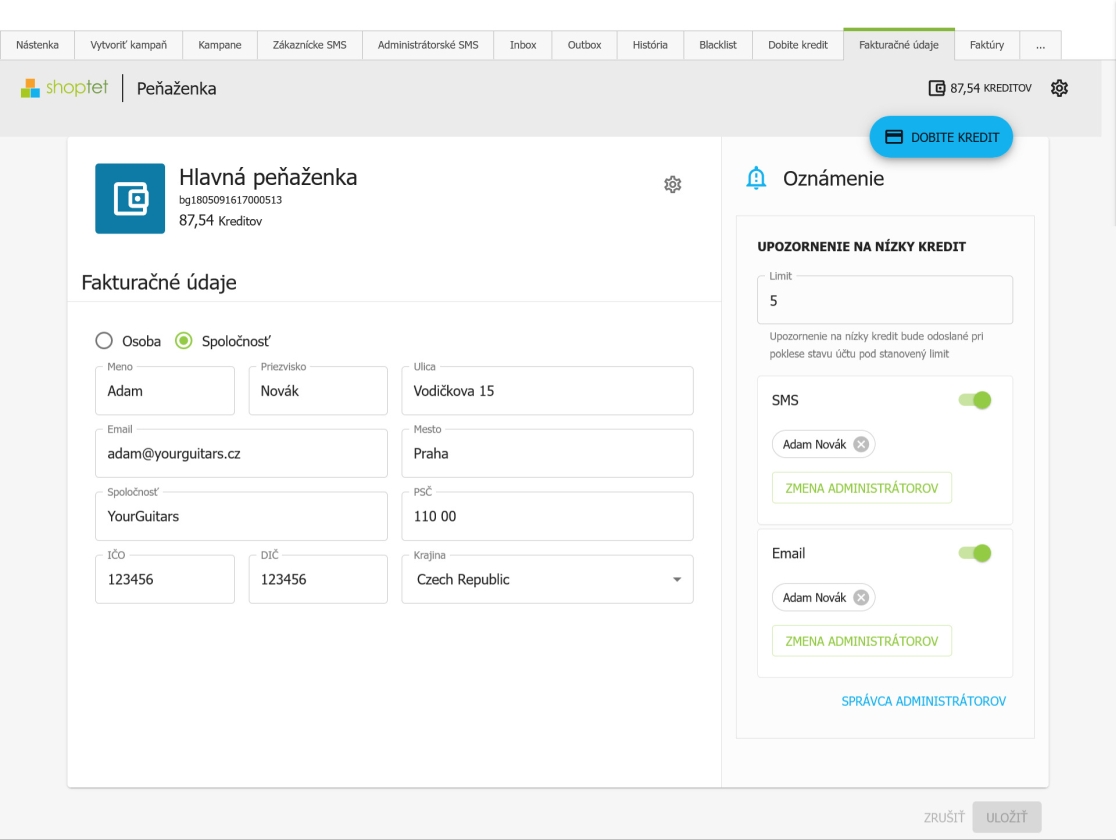Go to Kampane tab

click(220, 45)
